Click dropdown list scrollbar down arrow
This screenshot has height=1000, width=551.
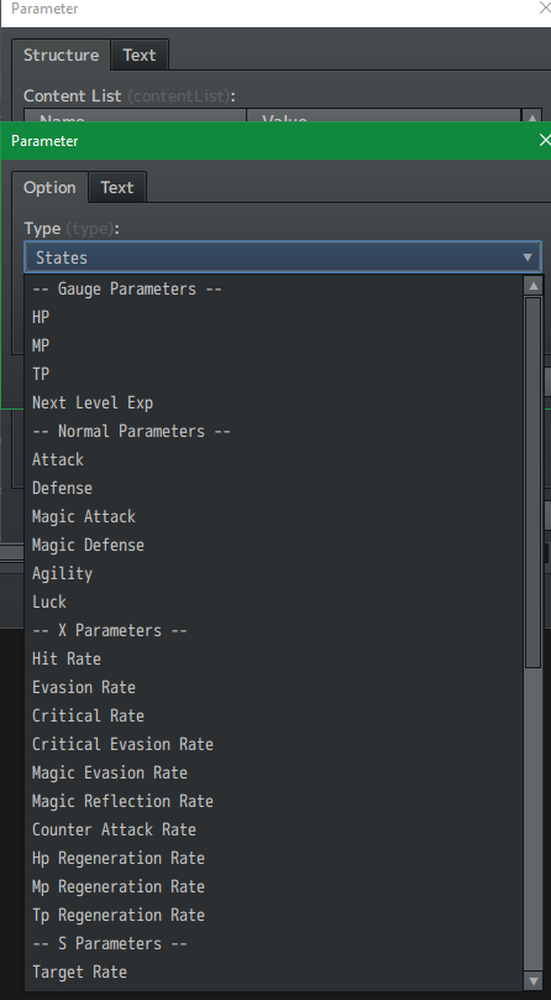(533, 980)
